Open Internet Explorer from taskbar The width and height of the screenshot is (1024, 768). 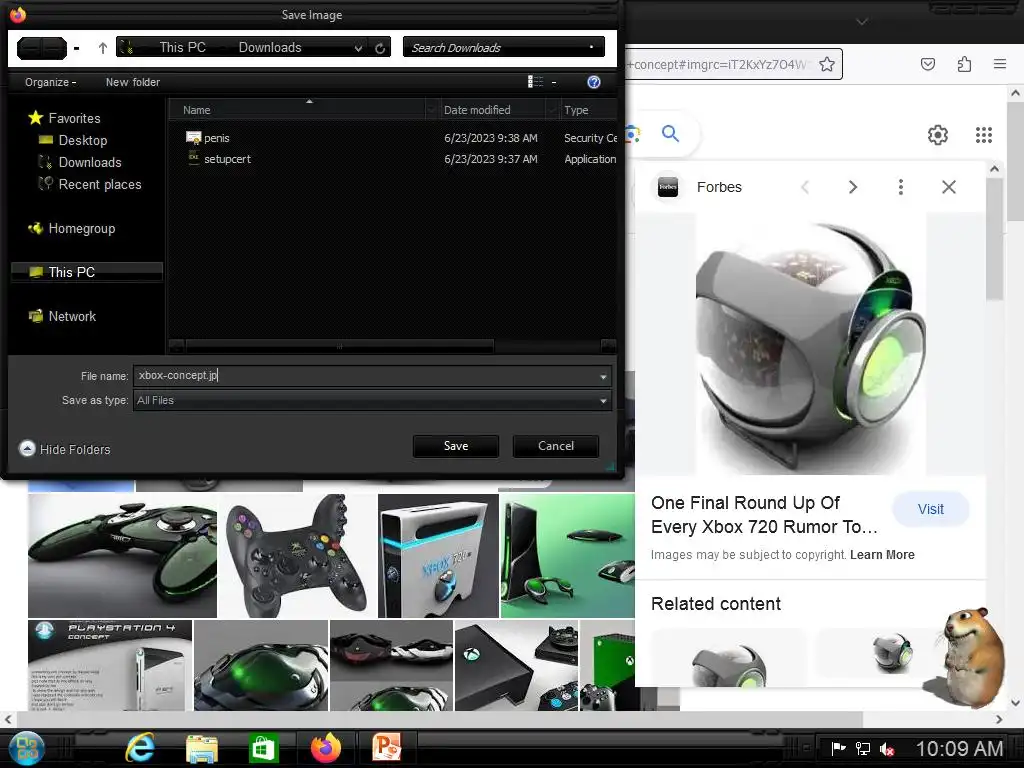(x=140, y=748)
